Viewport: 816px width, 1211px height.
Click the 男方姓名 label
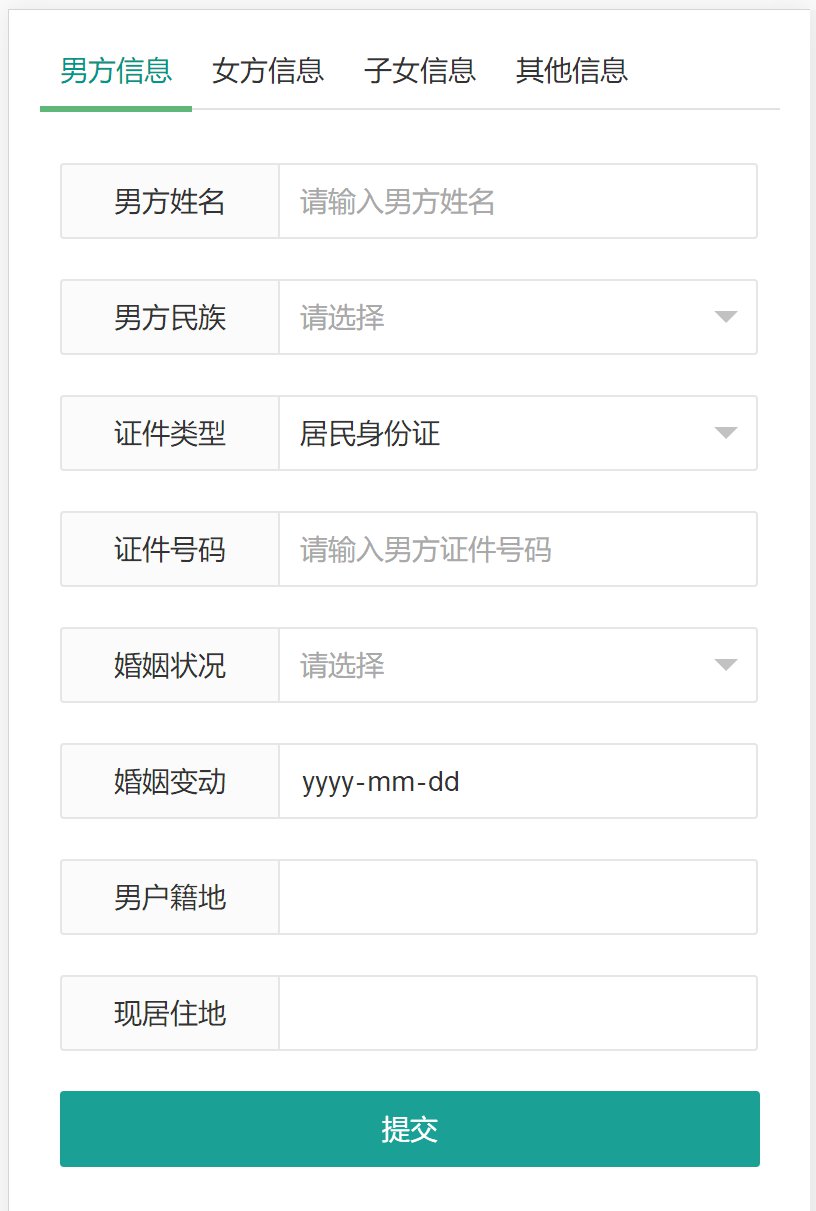(x=170, y=201)
